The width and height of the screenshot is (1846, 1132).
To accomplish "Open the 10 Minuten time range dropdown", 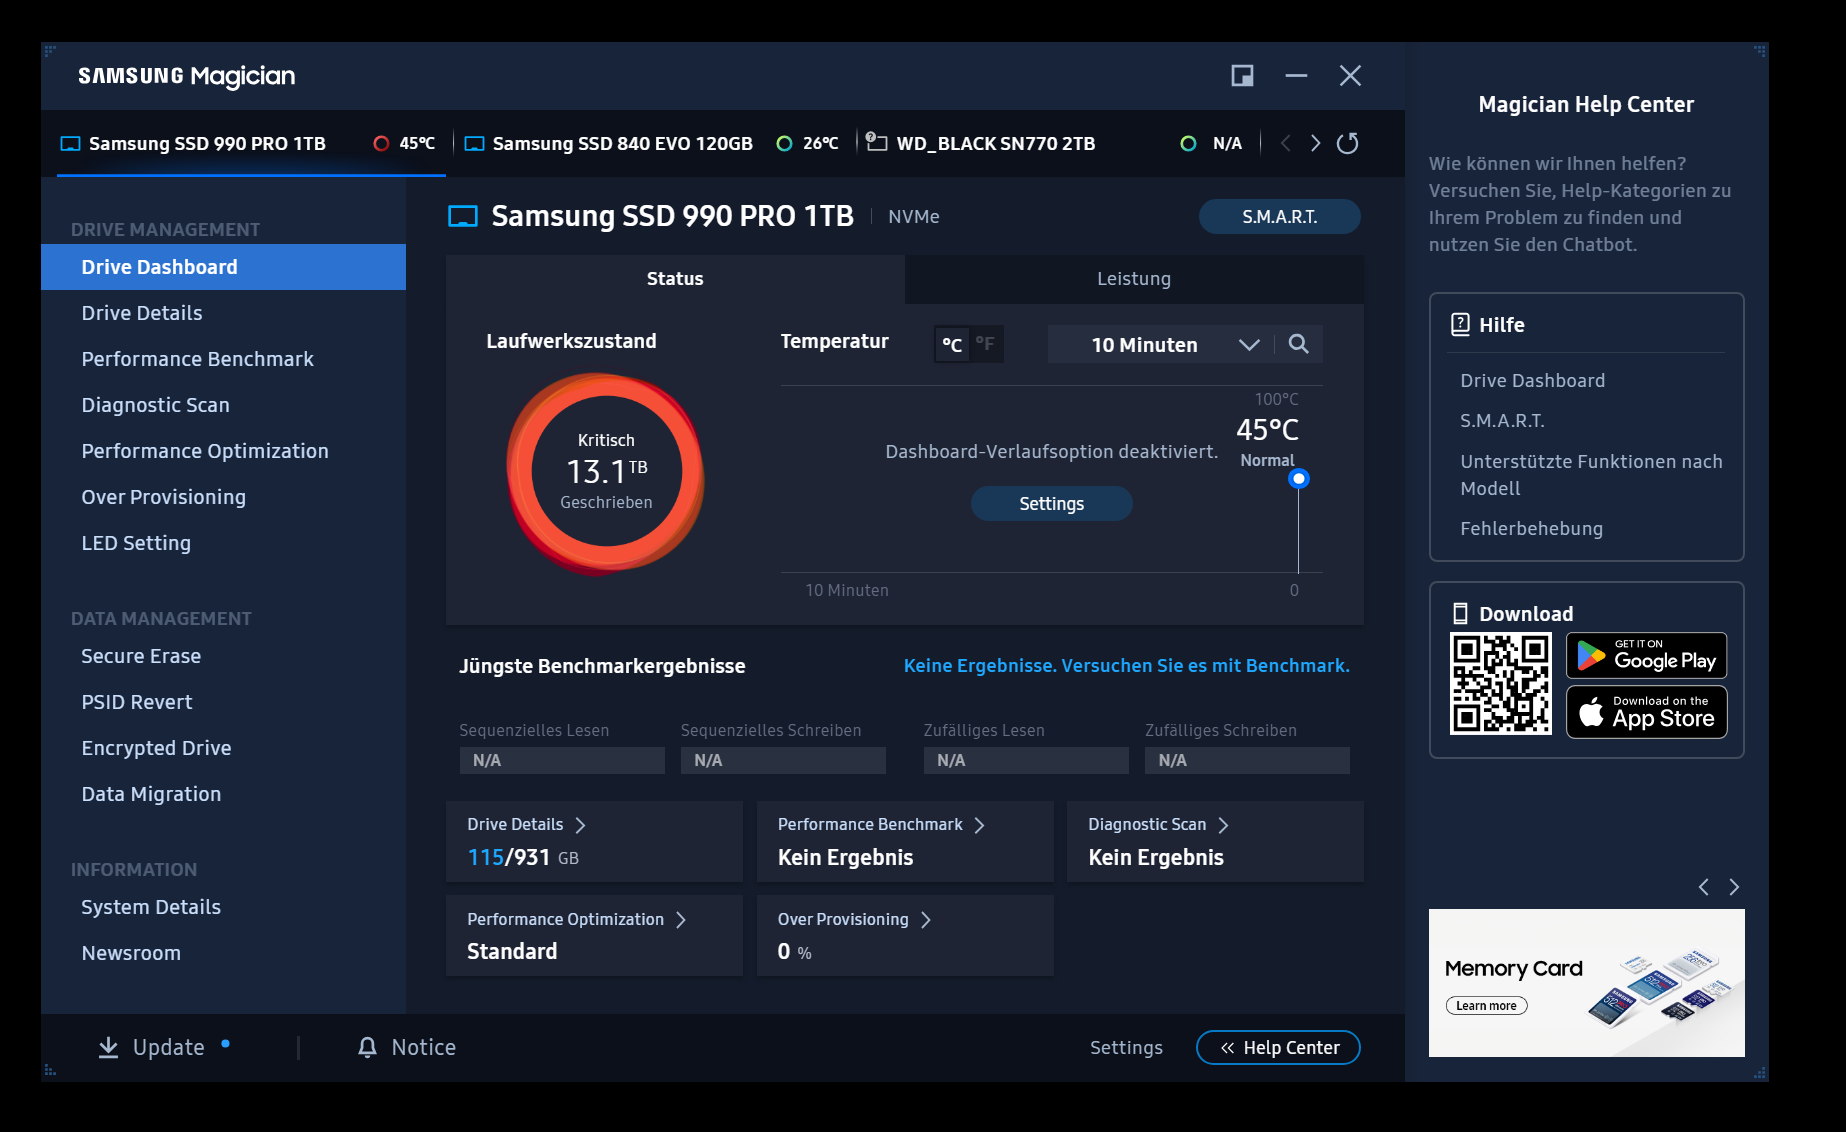I will pos(1161,344).
